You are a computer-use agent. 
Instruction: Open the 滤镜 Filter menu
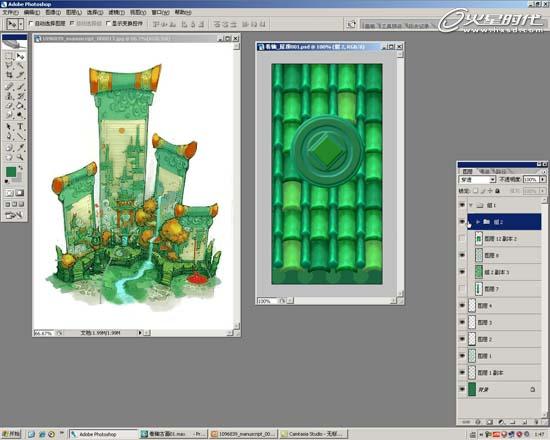click(x=116, y=12)
